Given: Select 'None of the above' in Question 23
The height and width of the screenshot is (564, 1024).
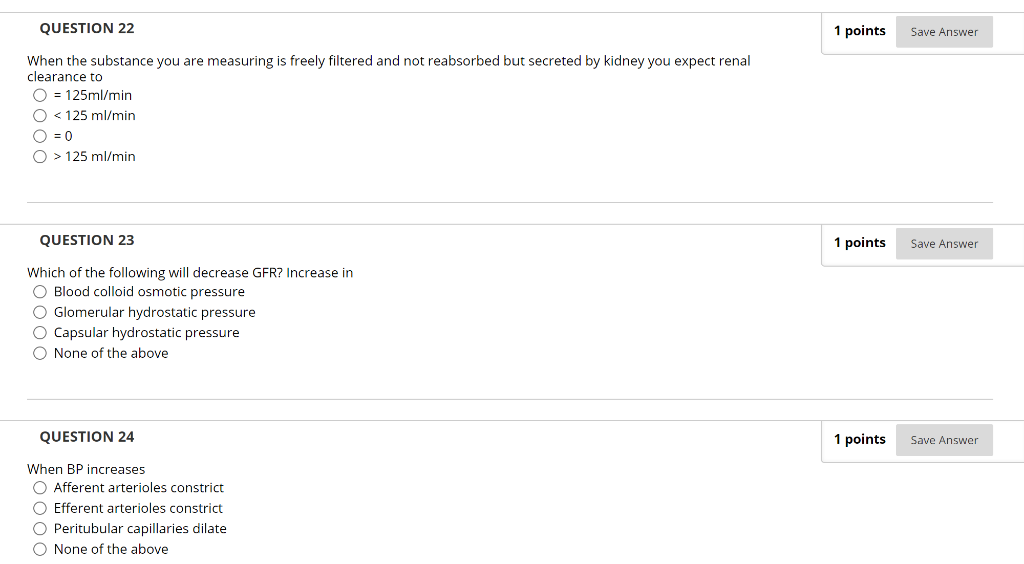Looking at the screenshot, I should coord(40,354).
